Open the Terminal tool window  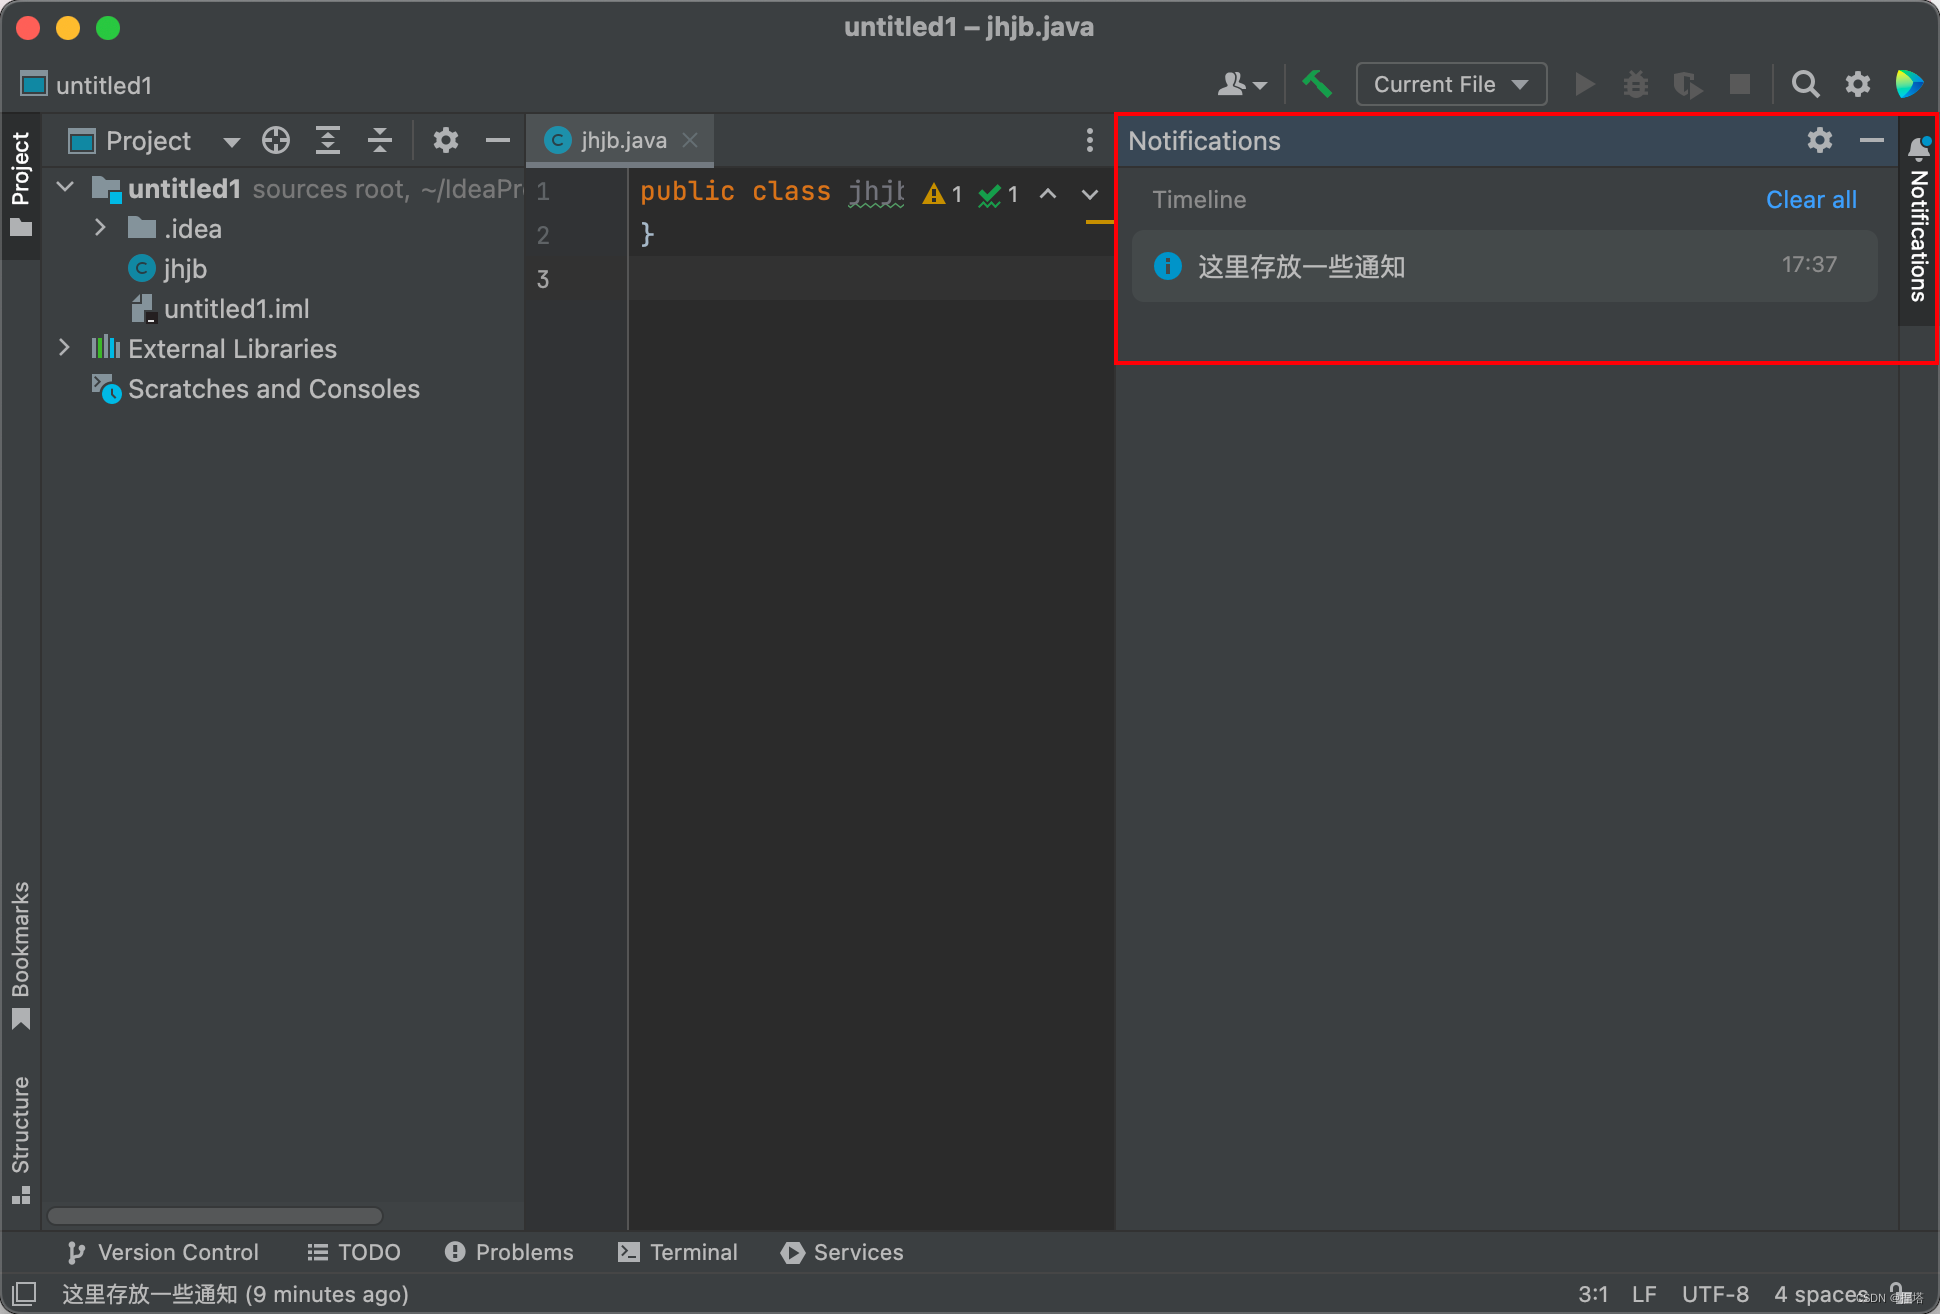tap(678, 1252)
